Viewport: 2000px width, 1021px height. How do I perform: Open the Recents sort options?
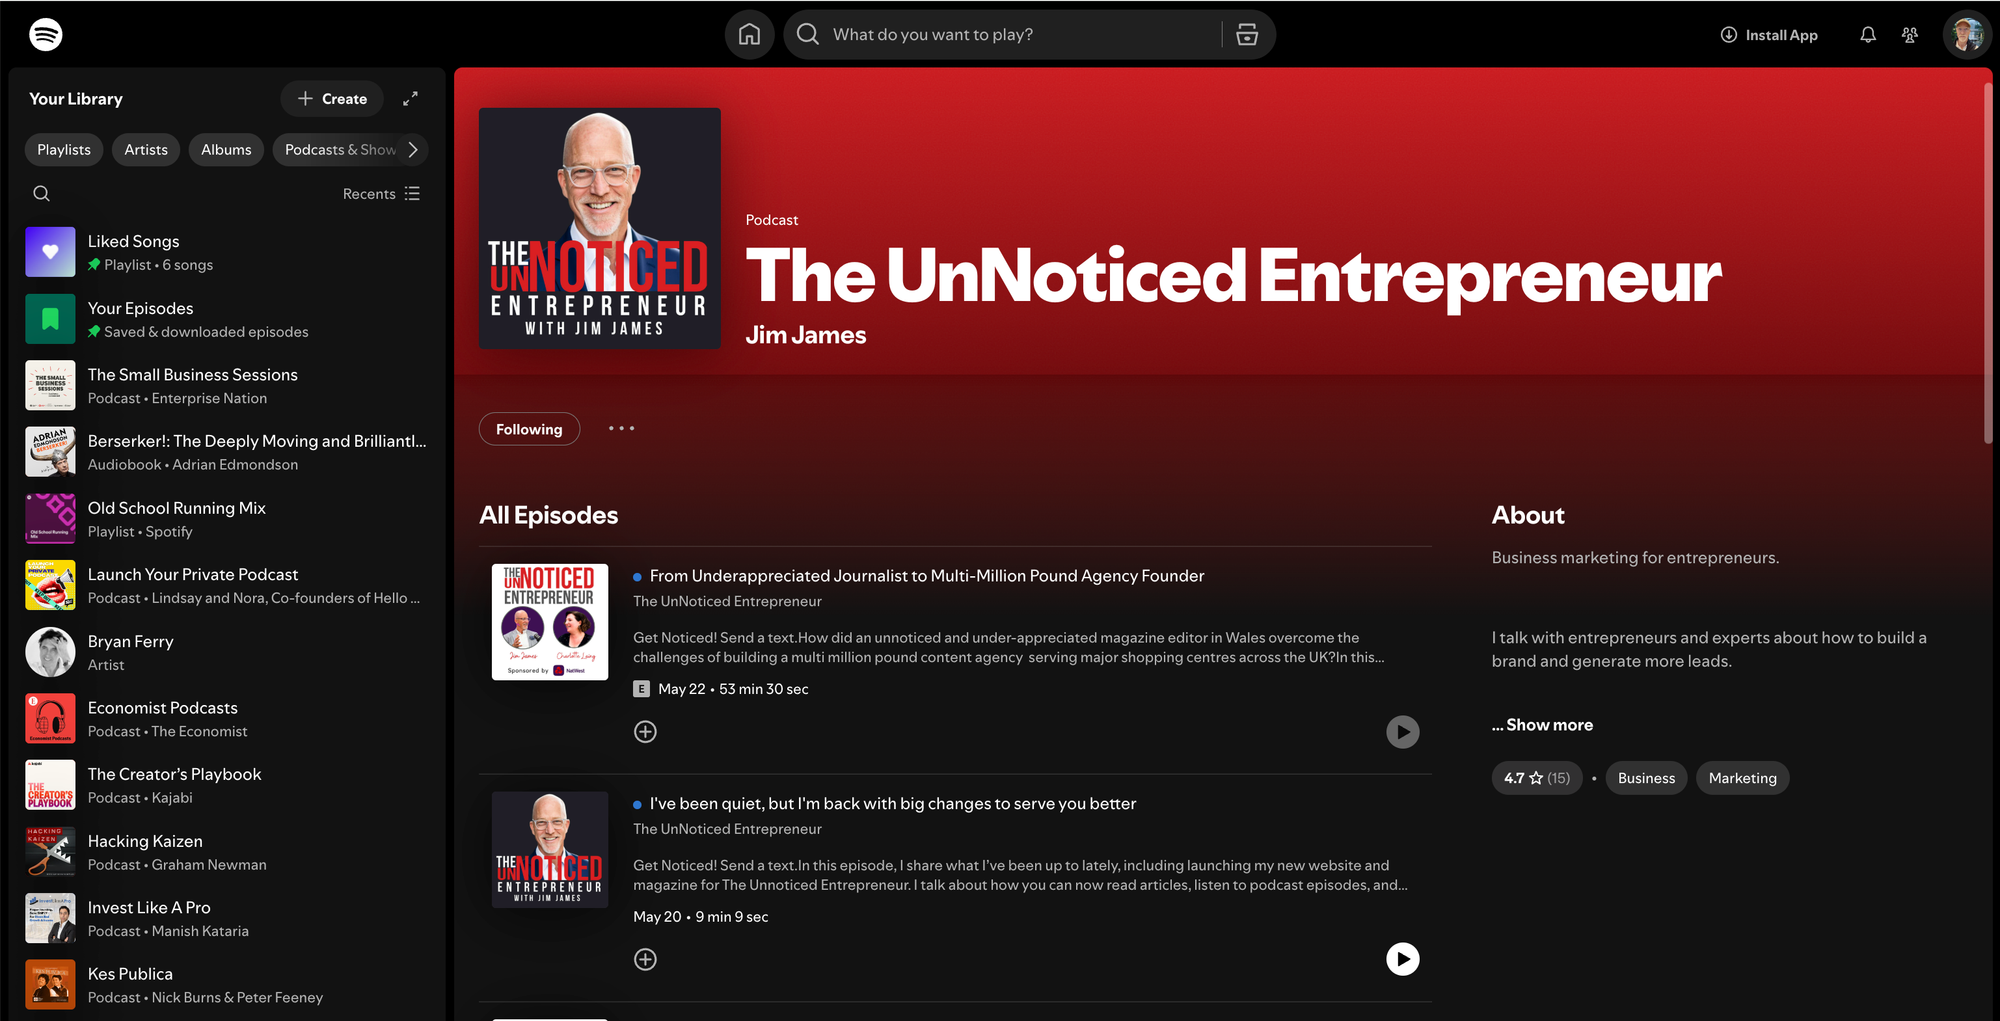[381, 194]
